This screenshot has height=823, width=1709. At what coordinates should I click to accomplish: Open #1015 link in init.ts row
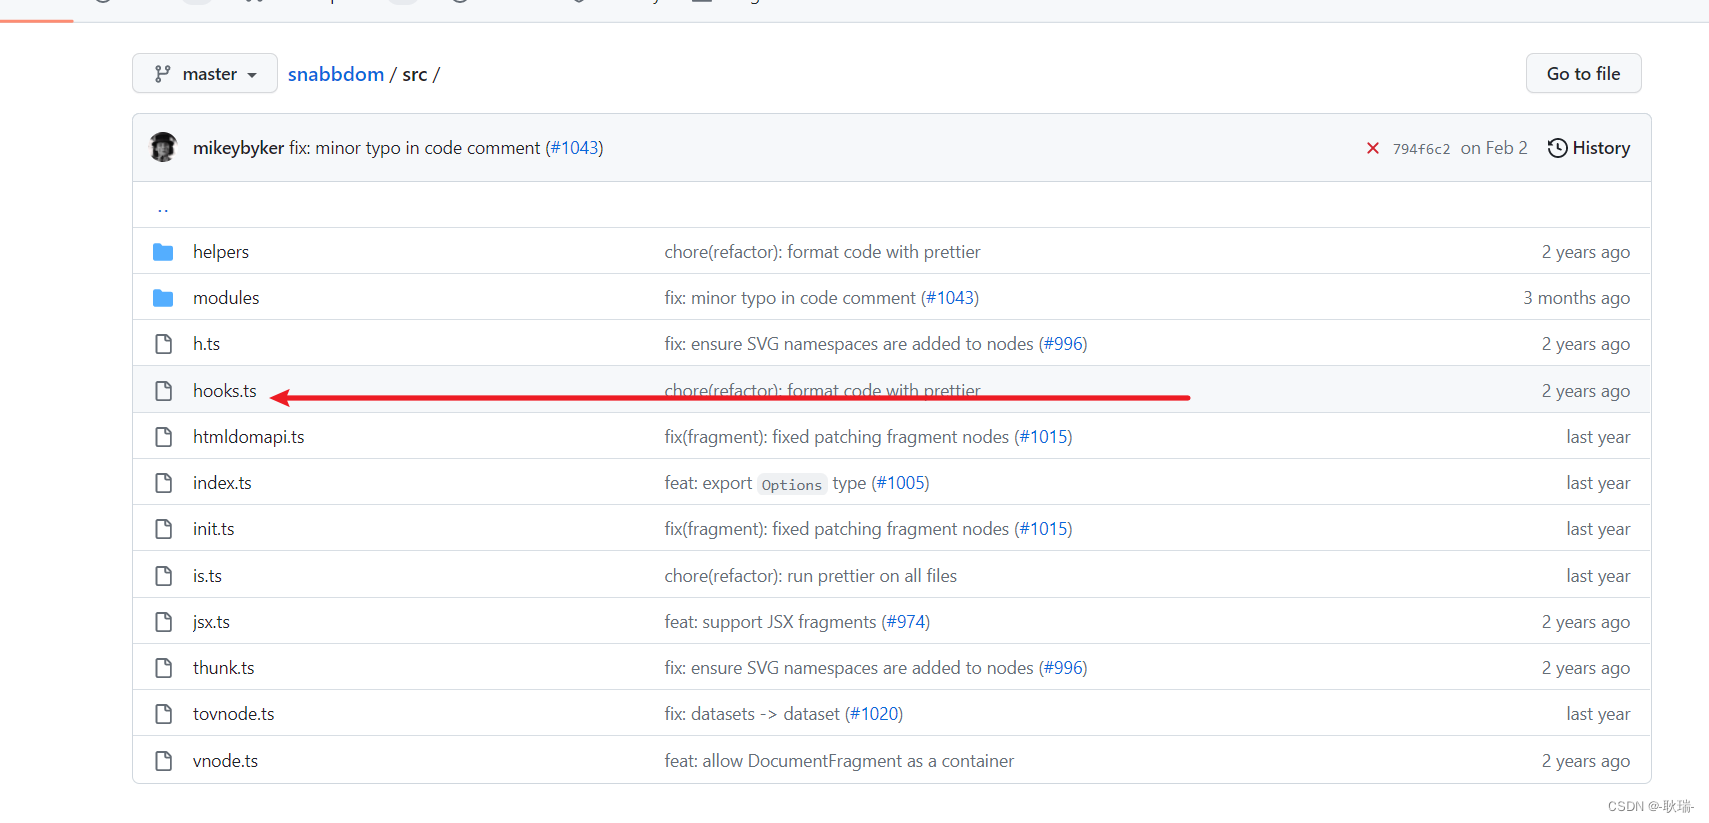pyautogui.click(x=1043, y=529)
